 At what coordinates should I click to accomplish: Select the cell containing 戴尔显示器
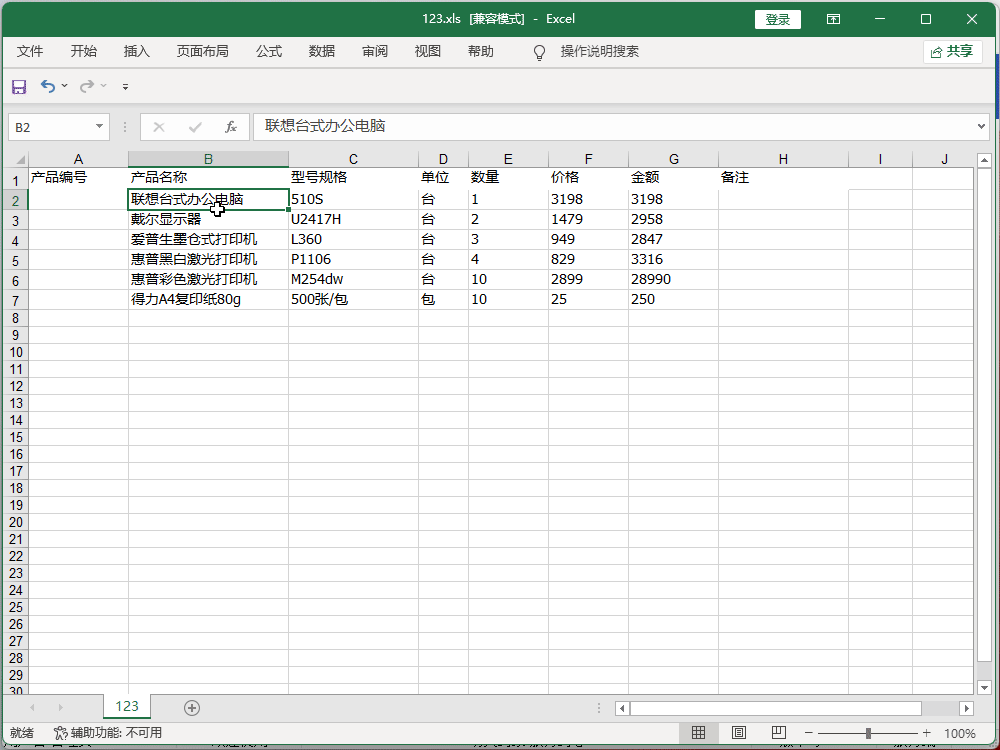click(208, 219)
